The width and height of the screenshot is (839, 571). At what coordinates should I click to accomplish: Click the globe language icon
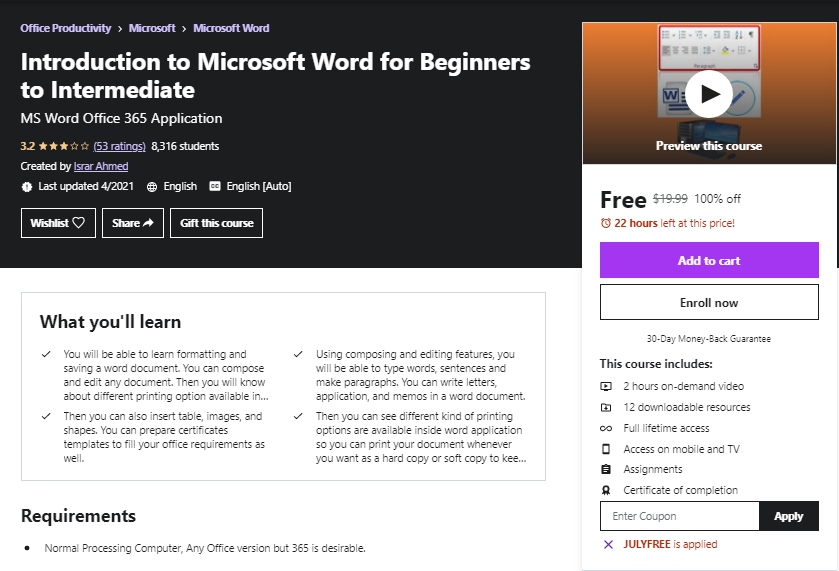click(152, 186)
